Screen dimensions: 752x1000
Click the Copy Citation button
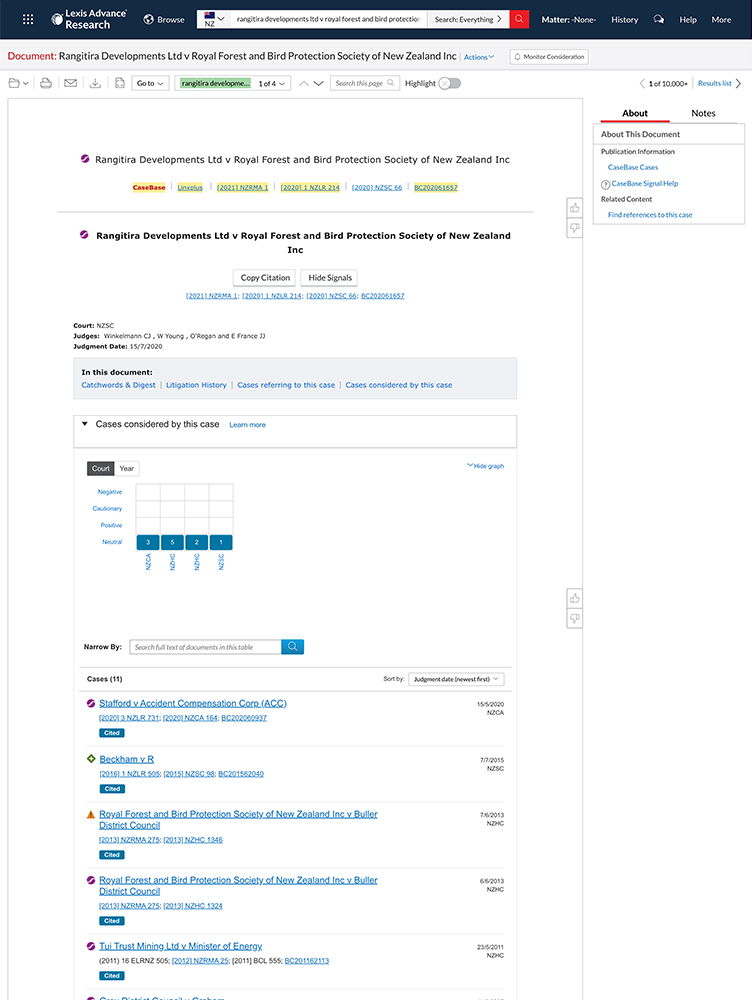click(x=265, y=277)
